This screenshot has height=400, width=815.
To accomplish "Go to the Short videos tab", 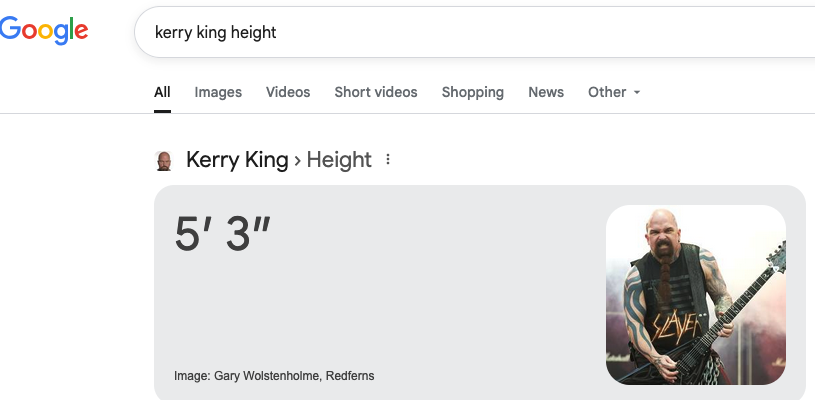I will (x=376, y=92).
